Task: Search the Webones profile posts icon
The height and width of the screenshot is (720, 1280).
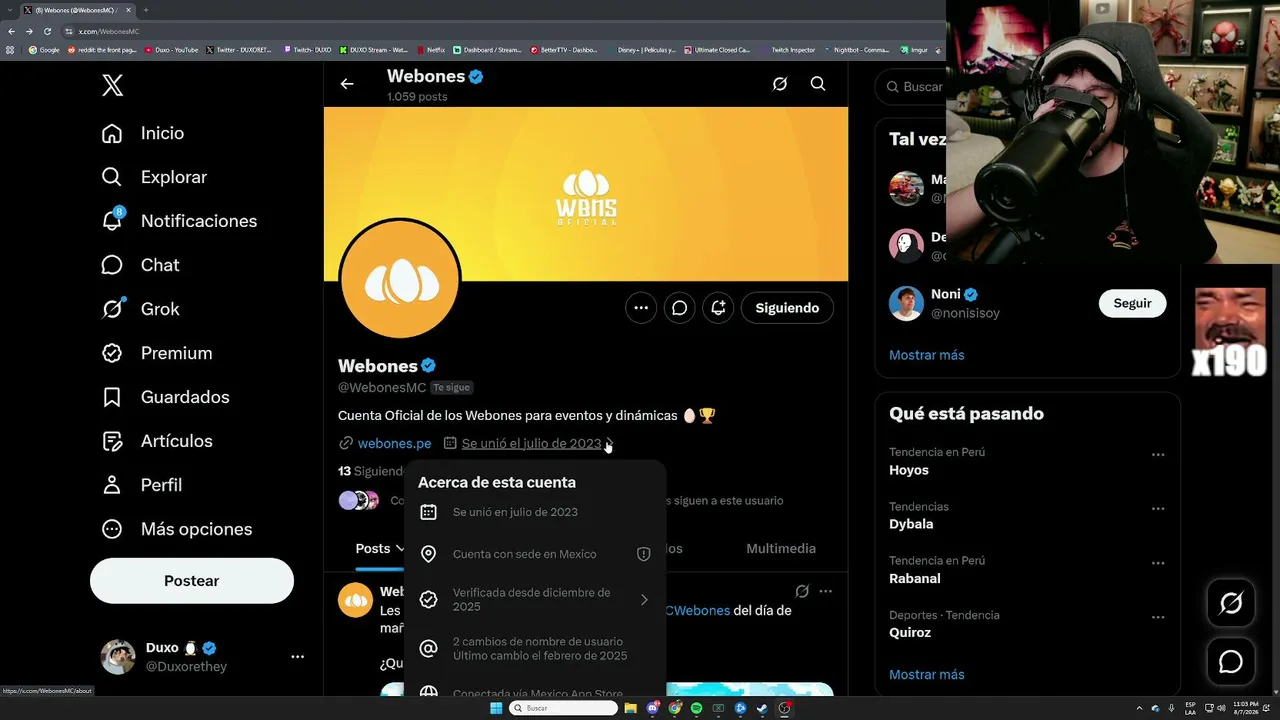Action: coord(818,84)
